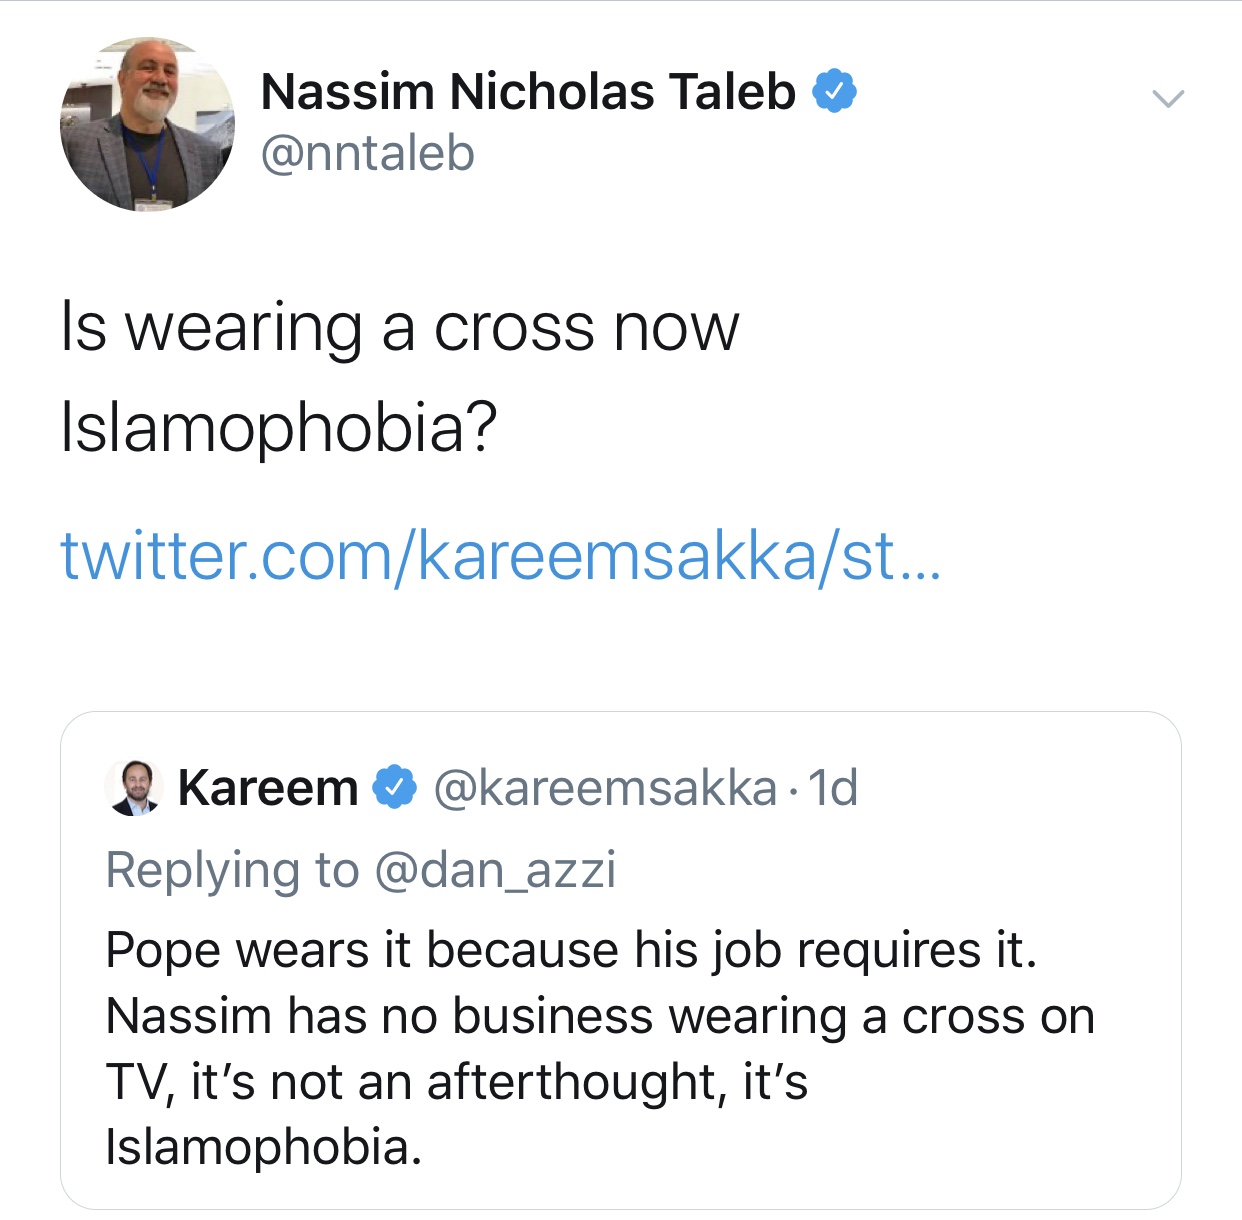Viewport: 1242px width, 1220px height.
Task: Click the @kareemsakka handle
Action: pyautogui.click(x=605, y=788)
